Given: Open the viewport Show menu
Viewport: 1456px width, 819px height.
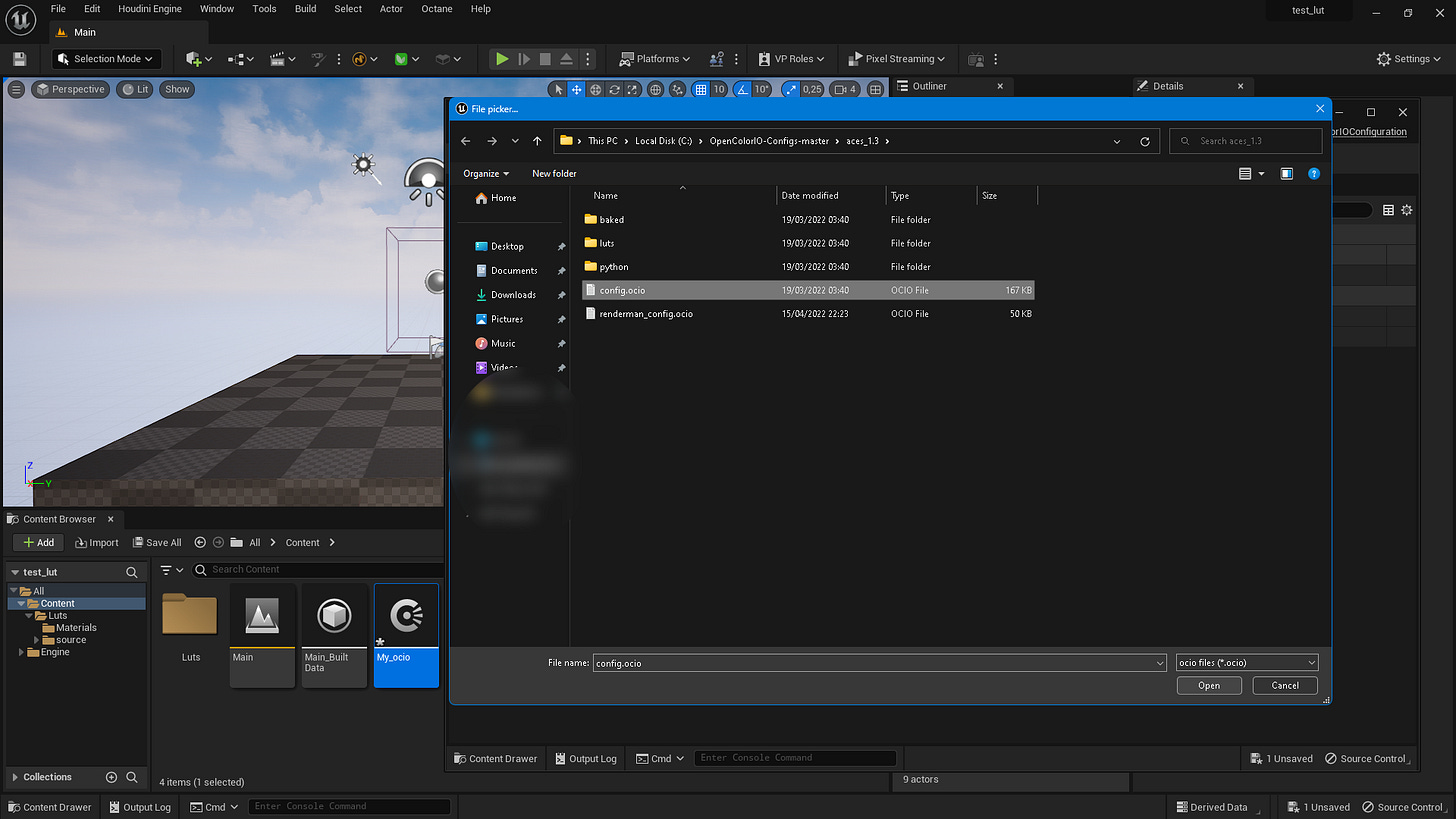Looking at the screenshot, I should 177,89.
